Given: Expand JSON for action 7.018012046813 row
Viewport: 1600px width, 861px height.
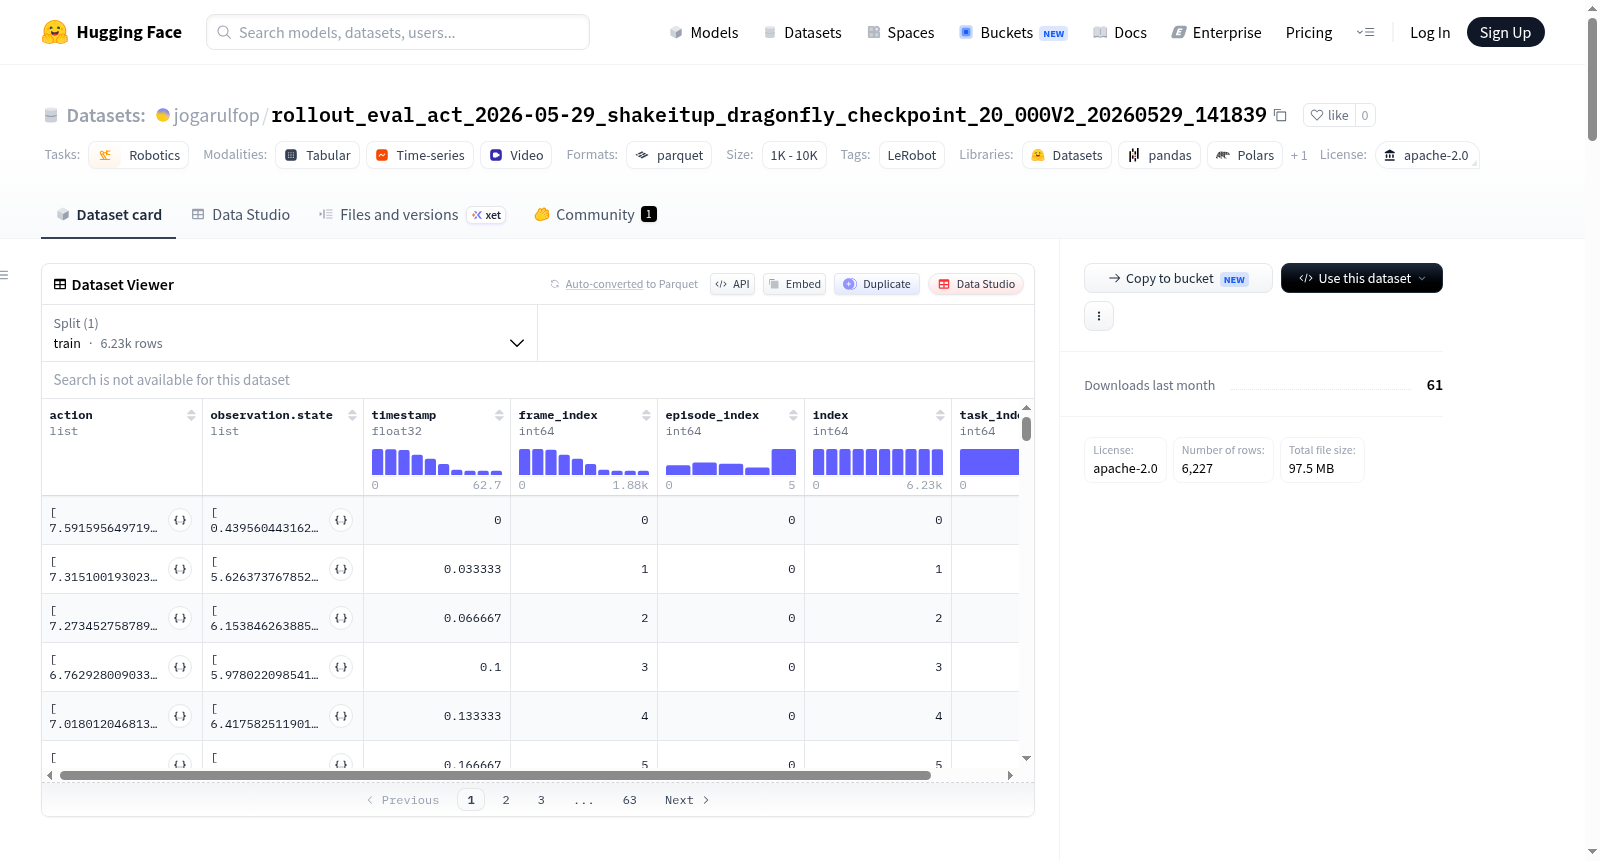Looking at the screenshot, I should coord(180,716).
